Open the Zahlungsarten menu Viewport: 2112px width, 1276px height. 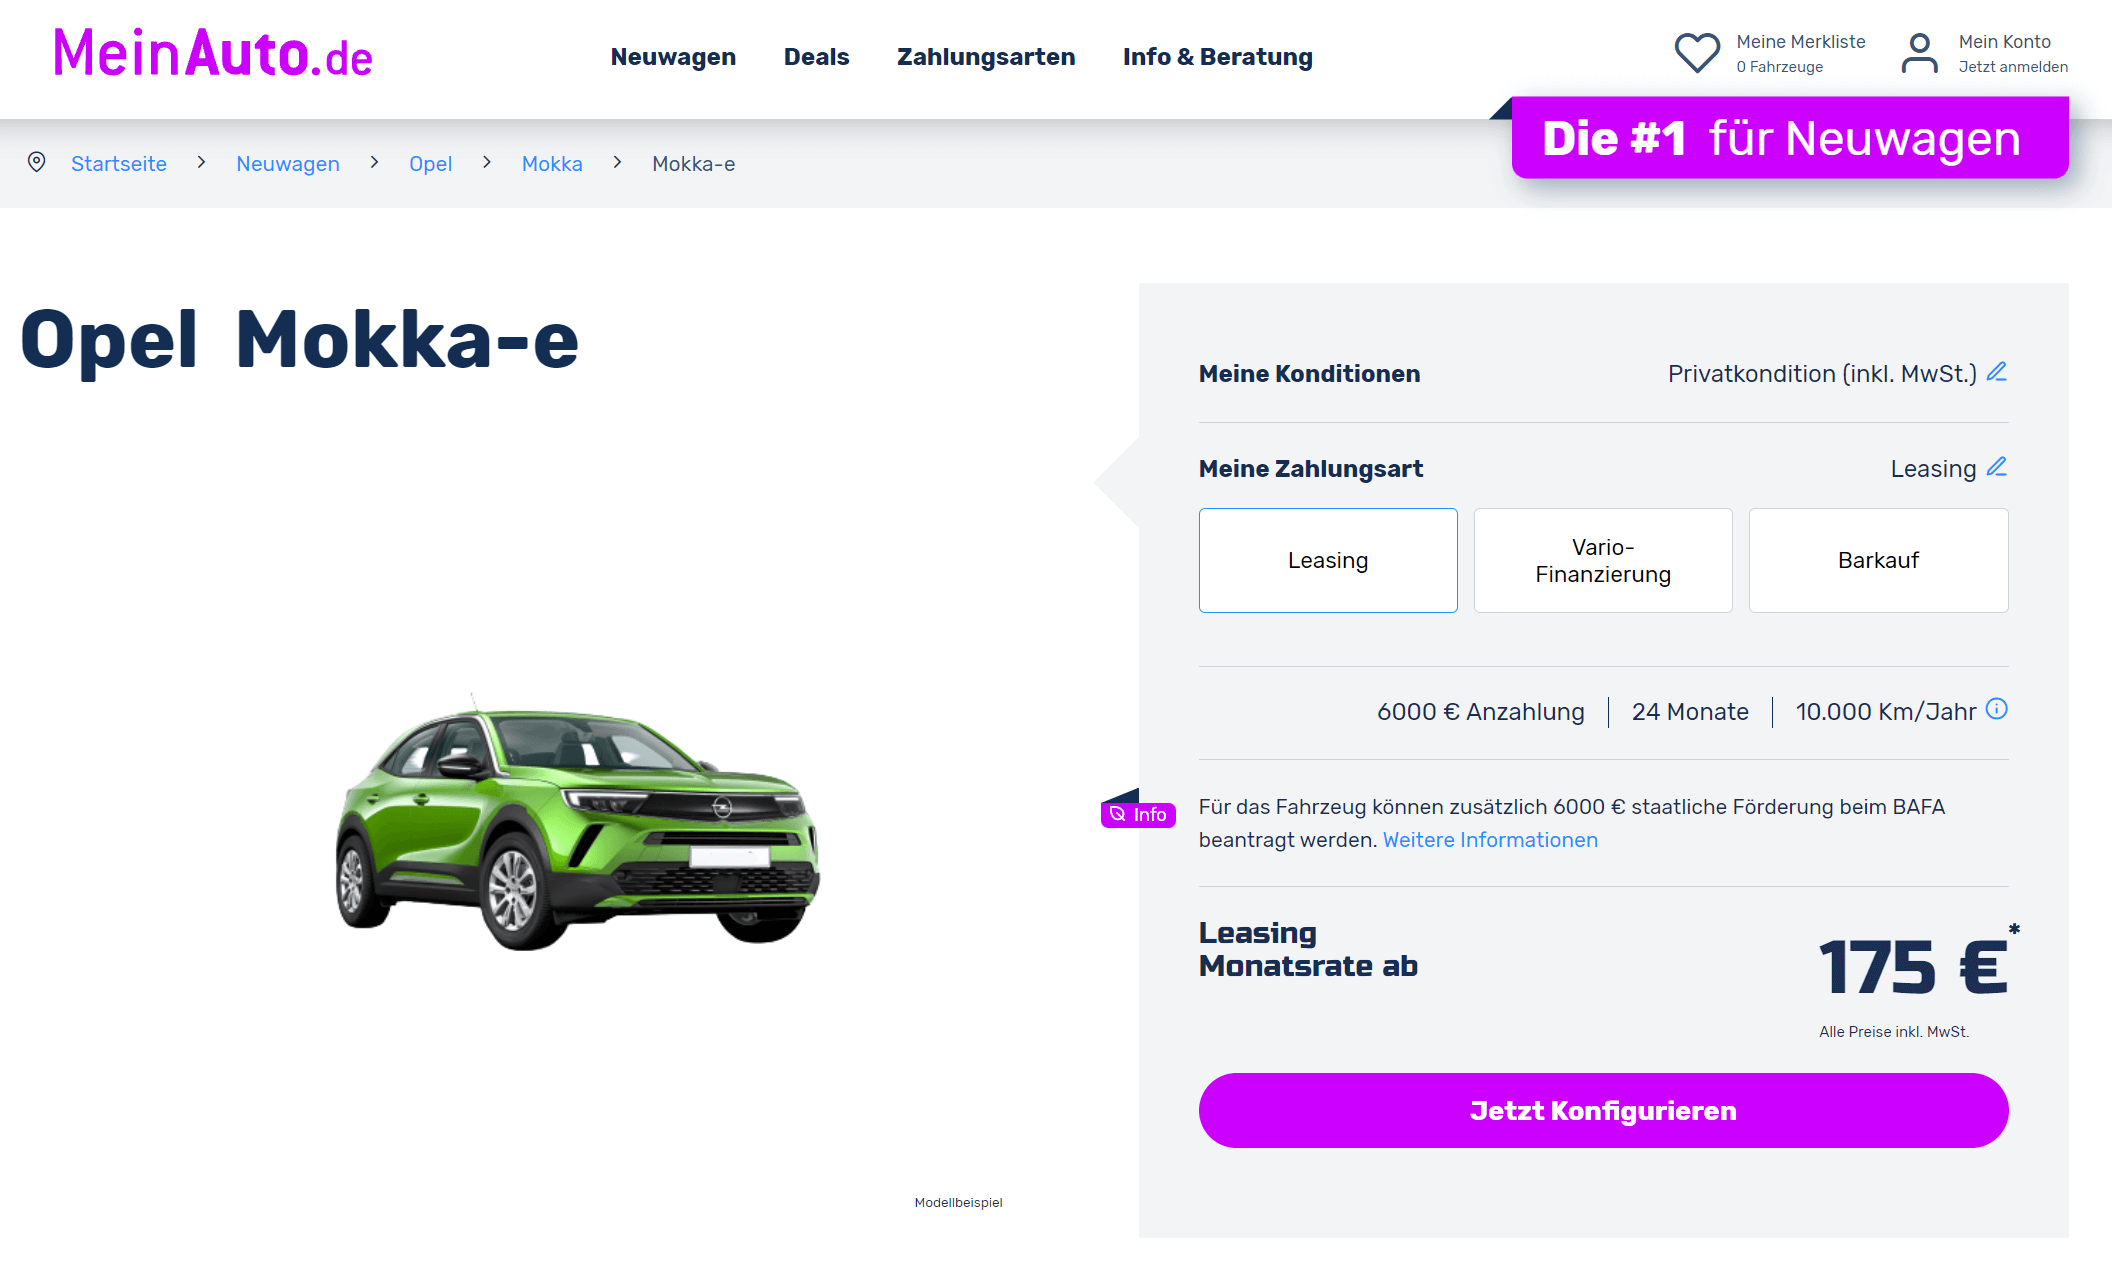pyautogui.click(x=986, y=57)
